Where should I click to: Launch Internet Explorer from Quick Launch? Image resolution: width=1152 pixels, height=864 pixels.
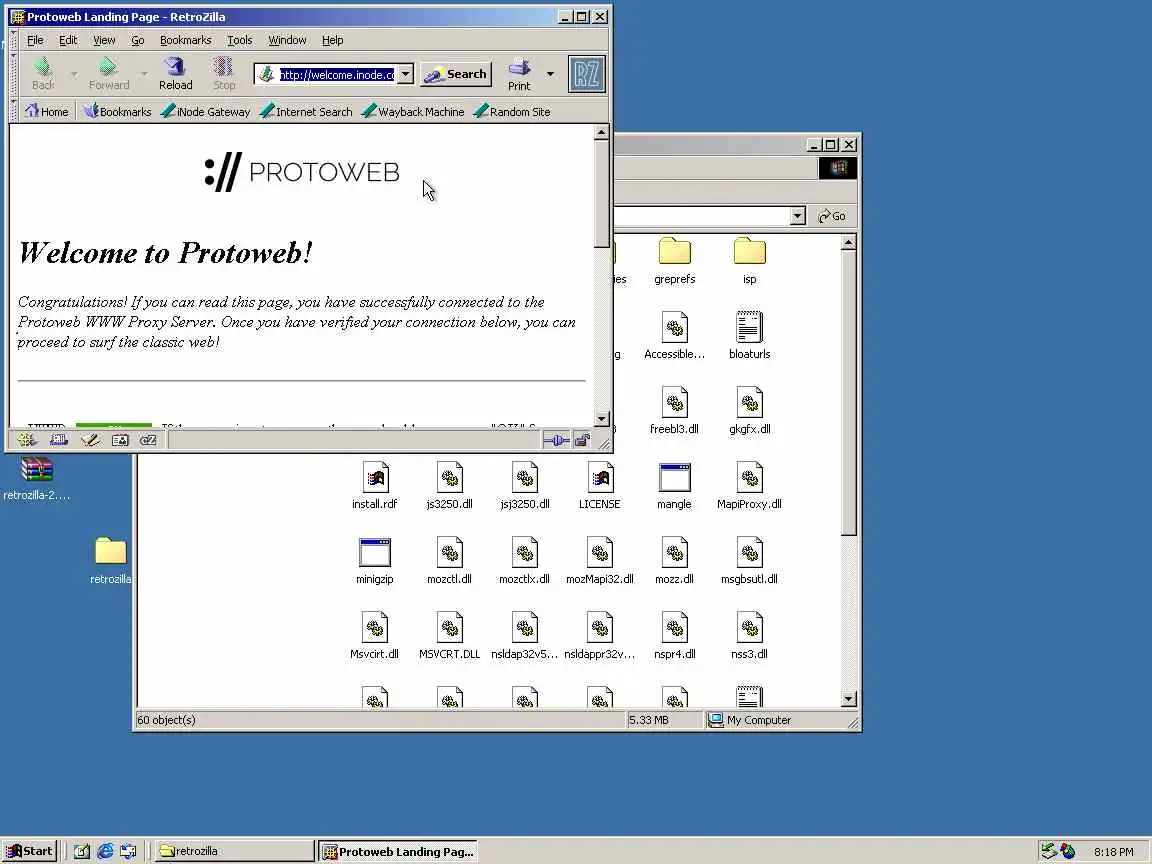pyautogui.click(x=105, y=851)
